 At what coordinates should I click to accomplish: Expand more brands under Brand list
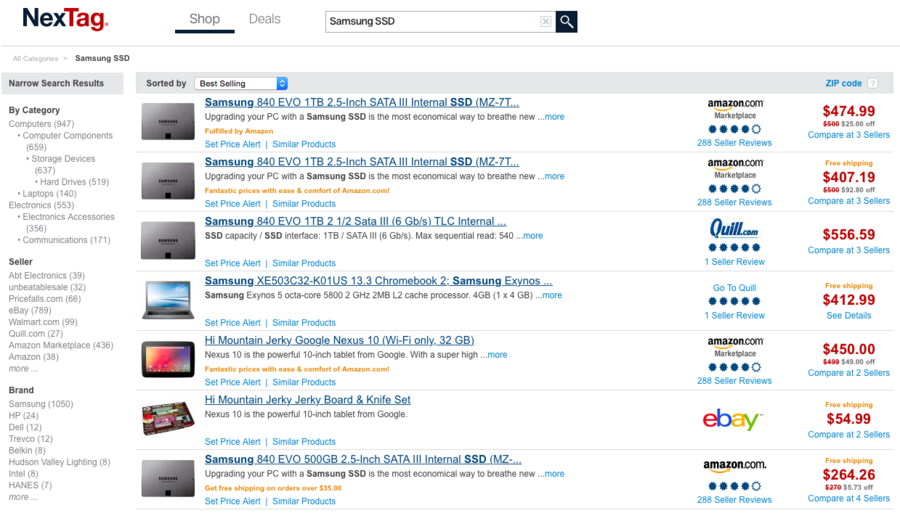point(23,498)
